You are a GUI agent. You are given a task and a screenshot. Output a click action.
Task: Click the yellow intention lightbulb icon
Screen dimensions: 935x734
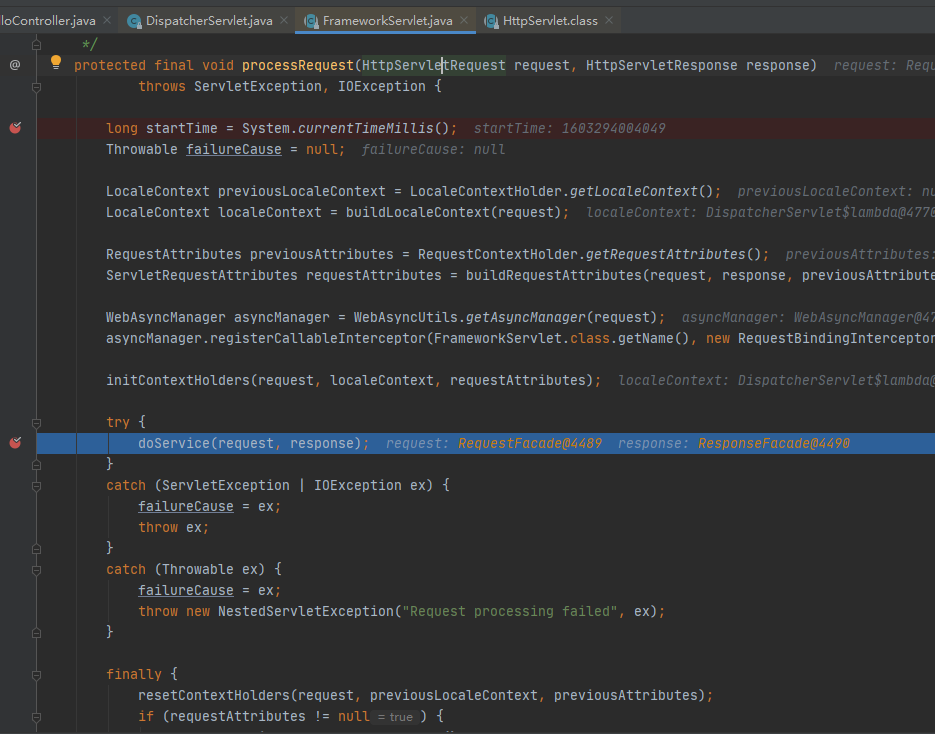[55, 62]
